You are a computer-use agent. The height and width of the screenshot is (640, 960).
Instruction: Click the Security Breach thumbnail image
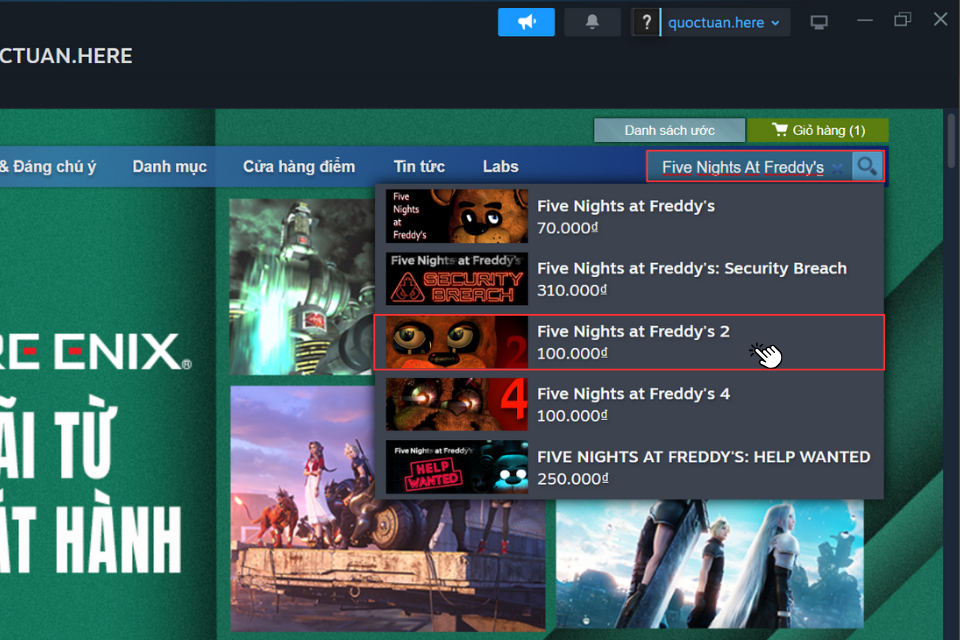tap(457, 279)
